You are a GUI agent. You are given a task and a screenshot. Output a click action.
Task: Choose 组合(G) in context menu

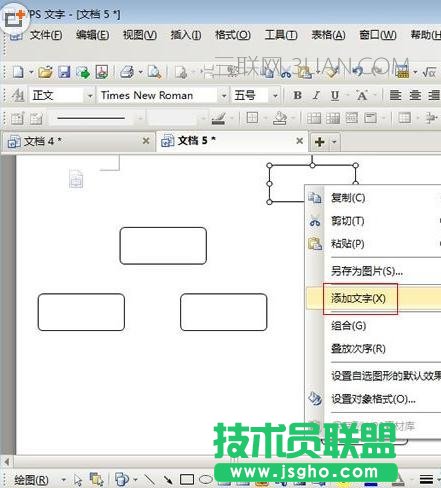click(373, 325)
